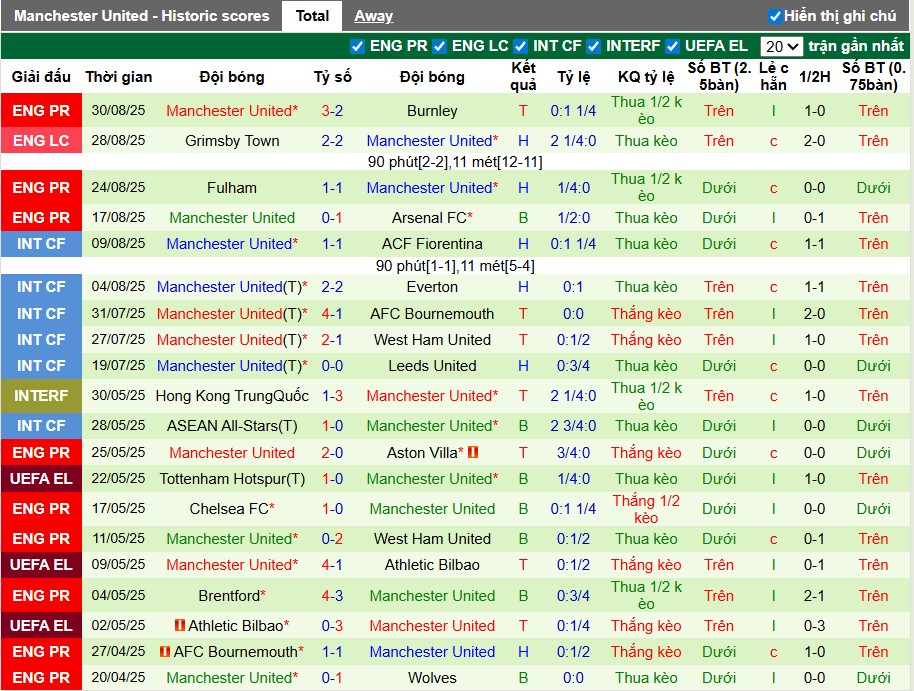Screen dimensions: 914x691
Task: Disable the INTERF filter checkbox
Action: point(593,45)
